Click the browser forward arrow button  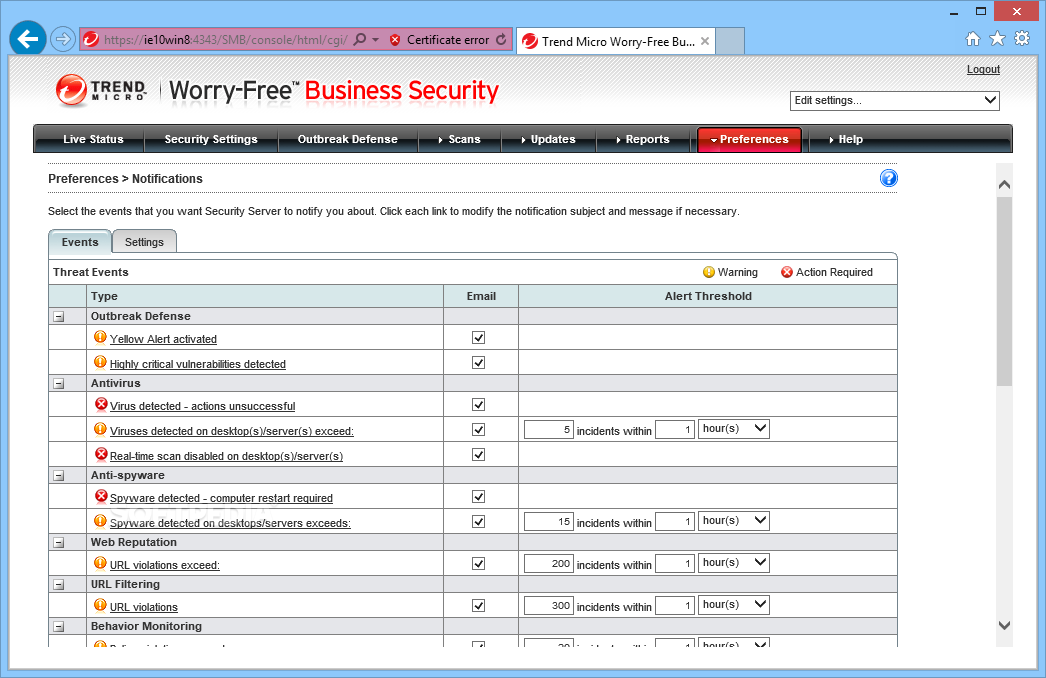[63, 39]
